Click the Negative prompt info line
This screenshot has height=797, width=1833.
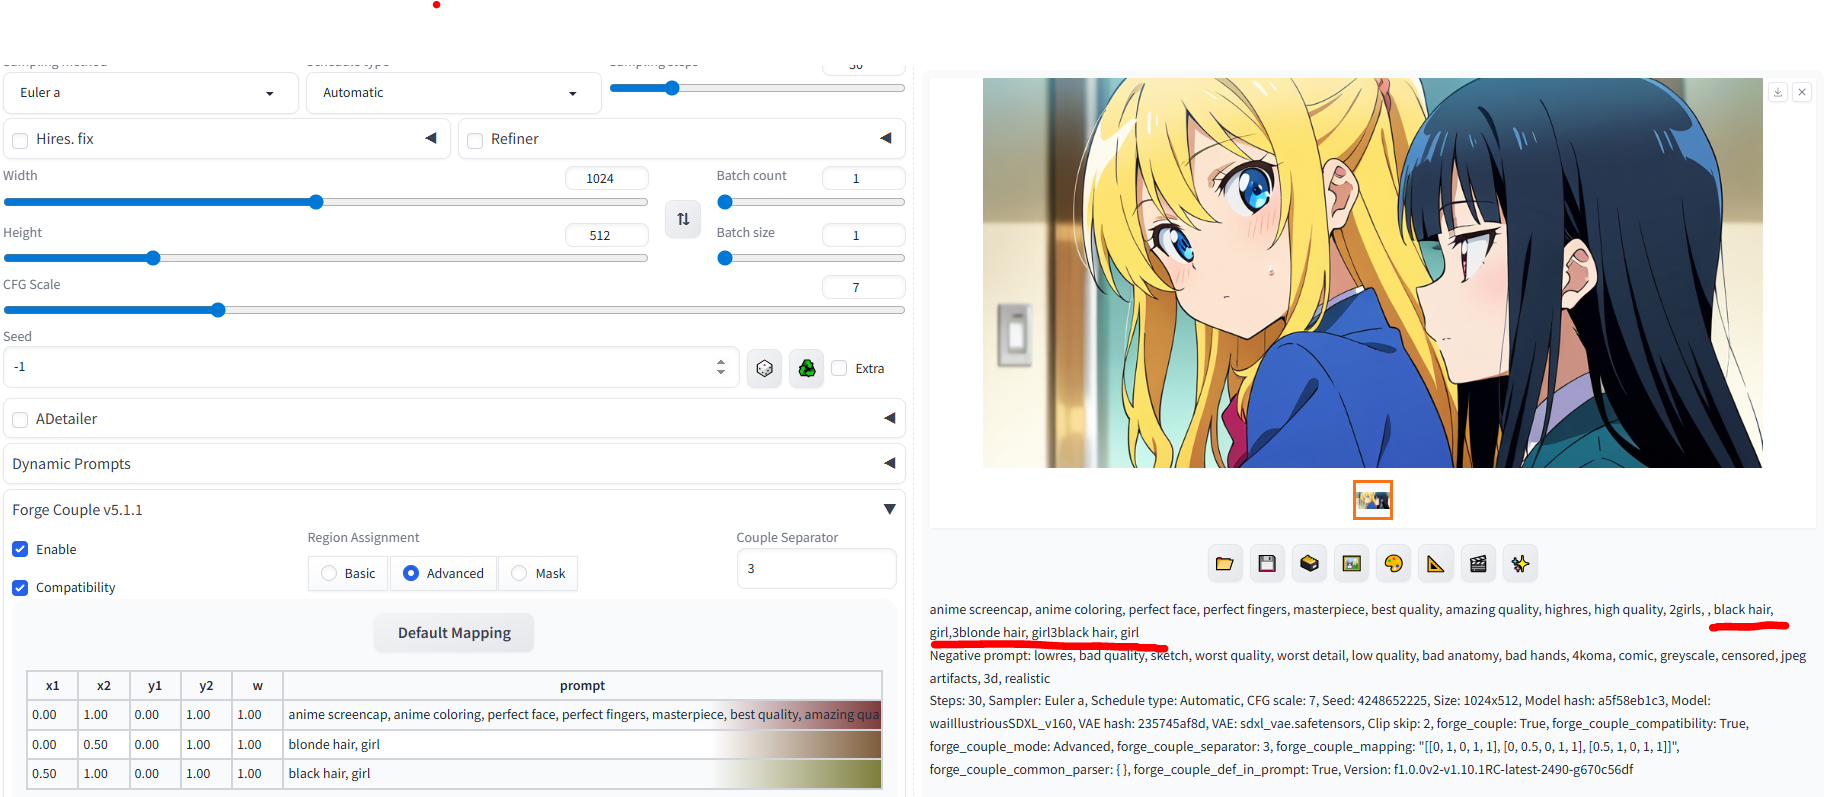(x=1368, y=667)
